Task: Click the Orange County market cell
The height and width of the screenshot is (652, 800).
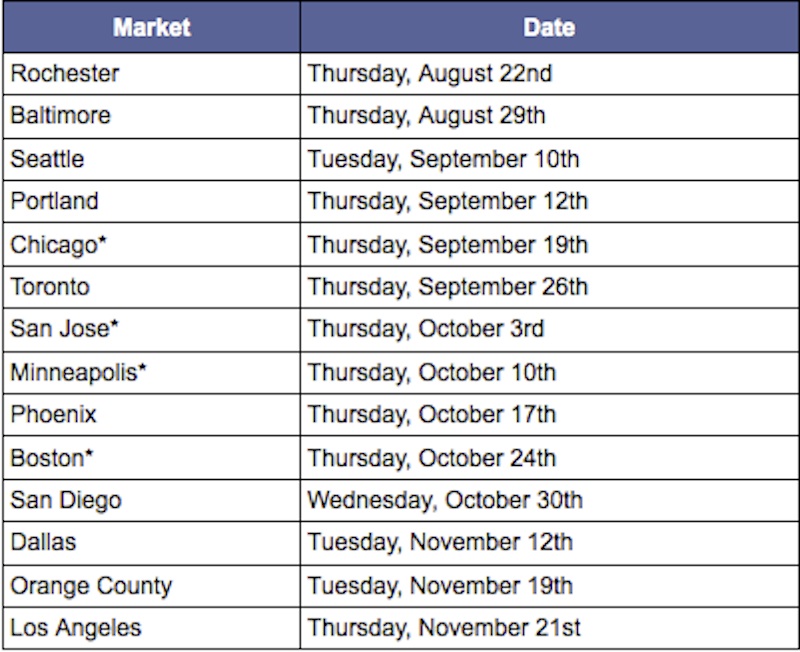Action: click(152, 586)
